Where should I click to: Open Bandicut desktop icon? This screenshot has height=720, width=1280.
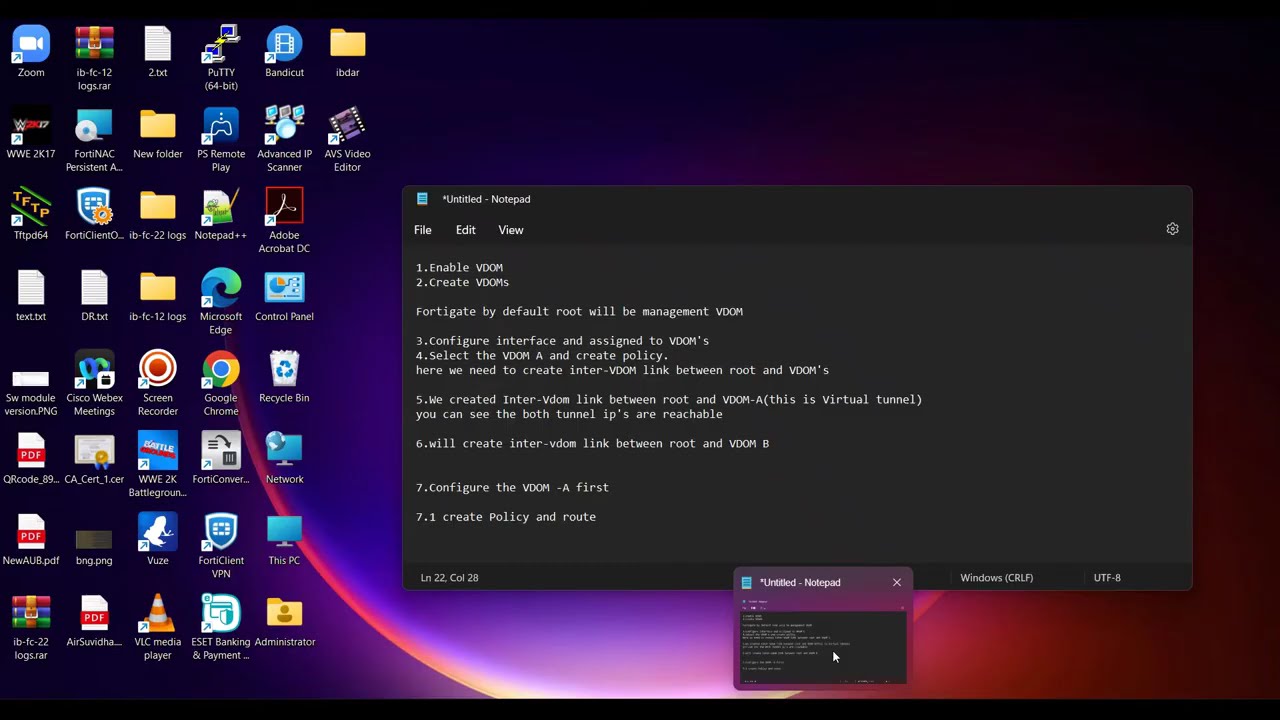point(284,53)
